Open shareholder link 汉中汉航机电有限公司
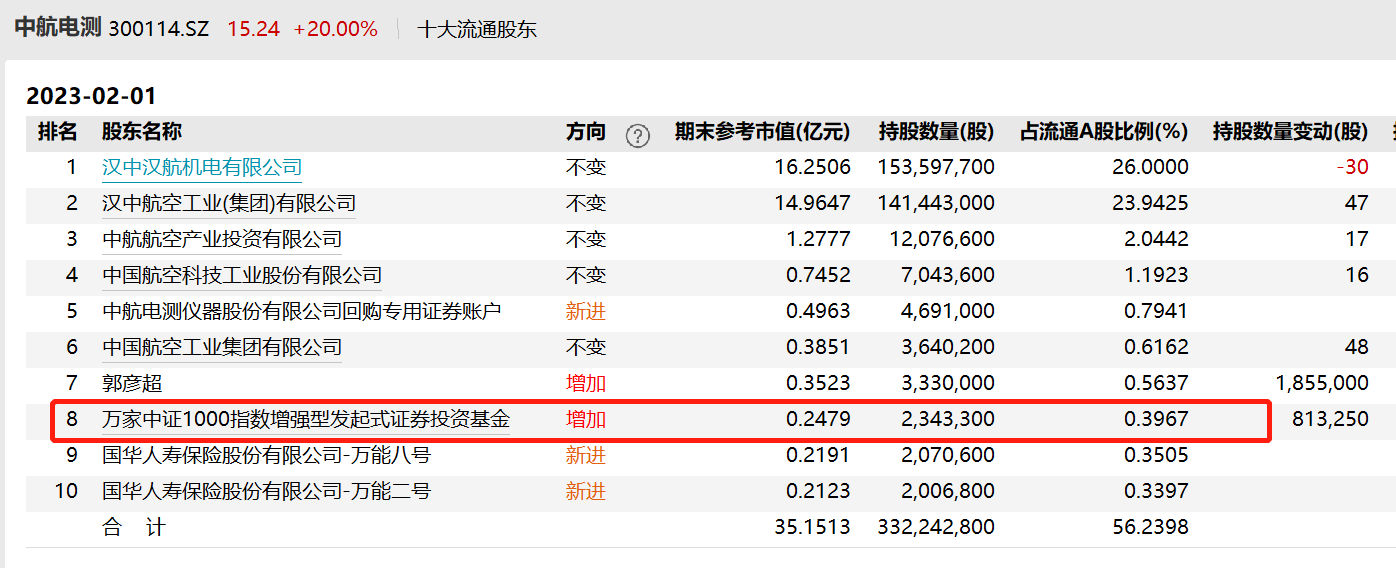 click(202, 167)
